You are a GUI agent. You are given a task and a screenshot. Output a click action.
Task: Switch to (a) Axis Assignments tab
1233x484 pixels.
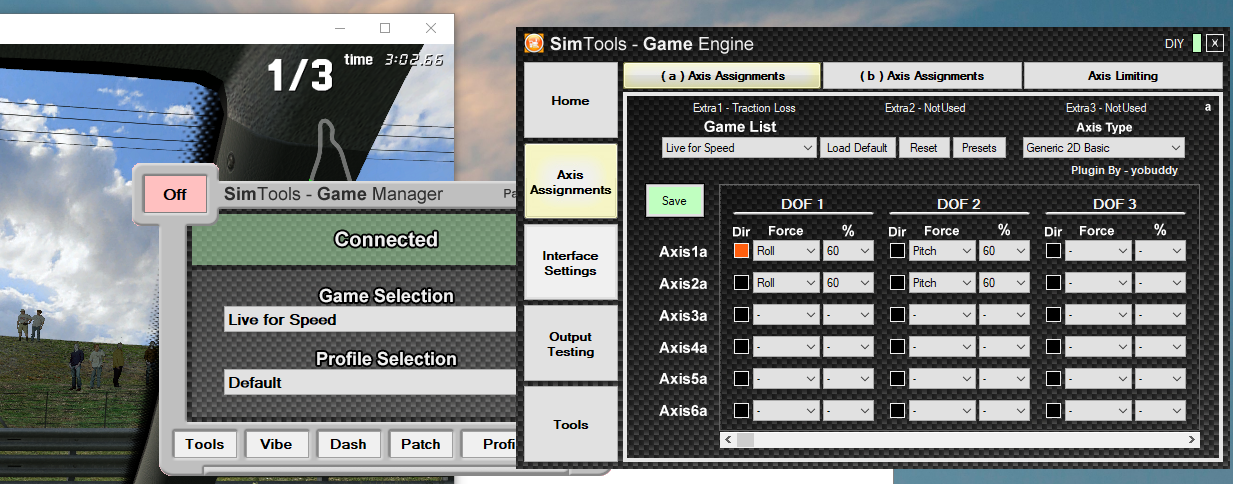click(722, 76)
